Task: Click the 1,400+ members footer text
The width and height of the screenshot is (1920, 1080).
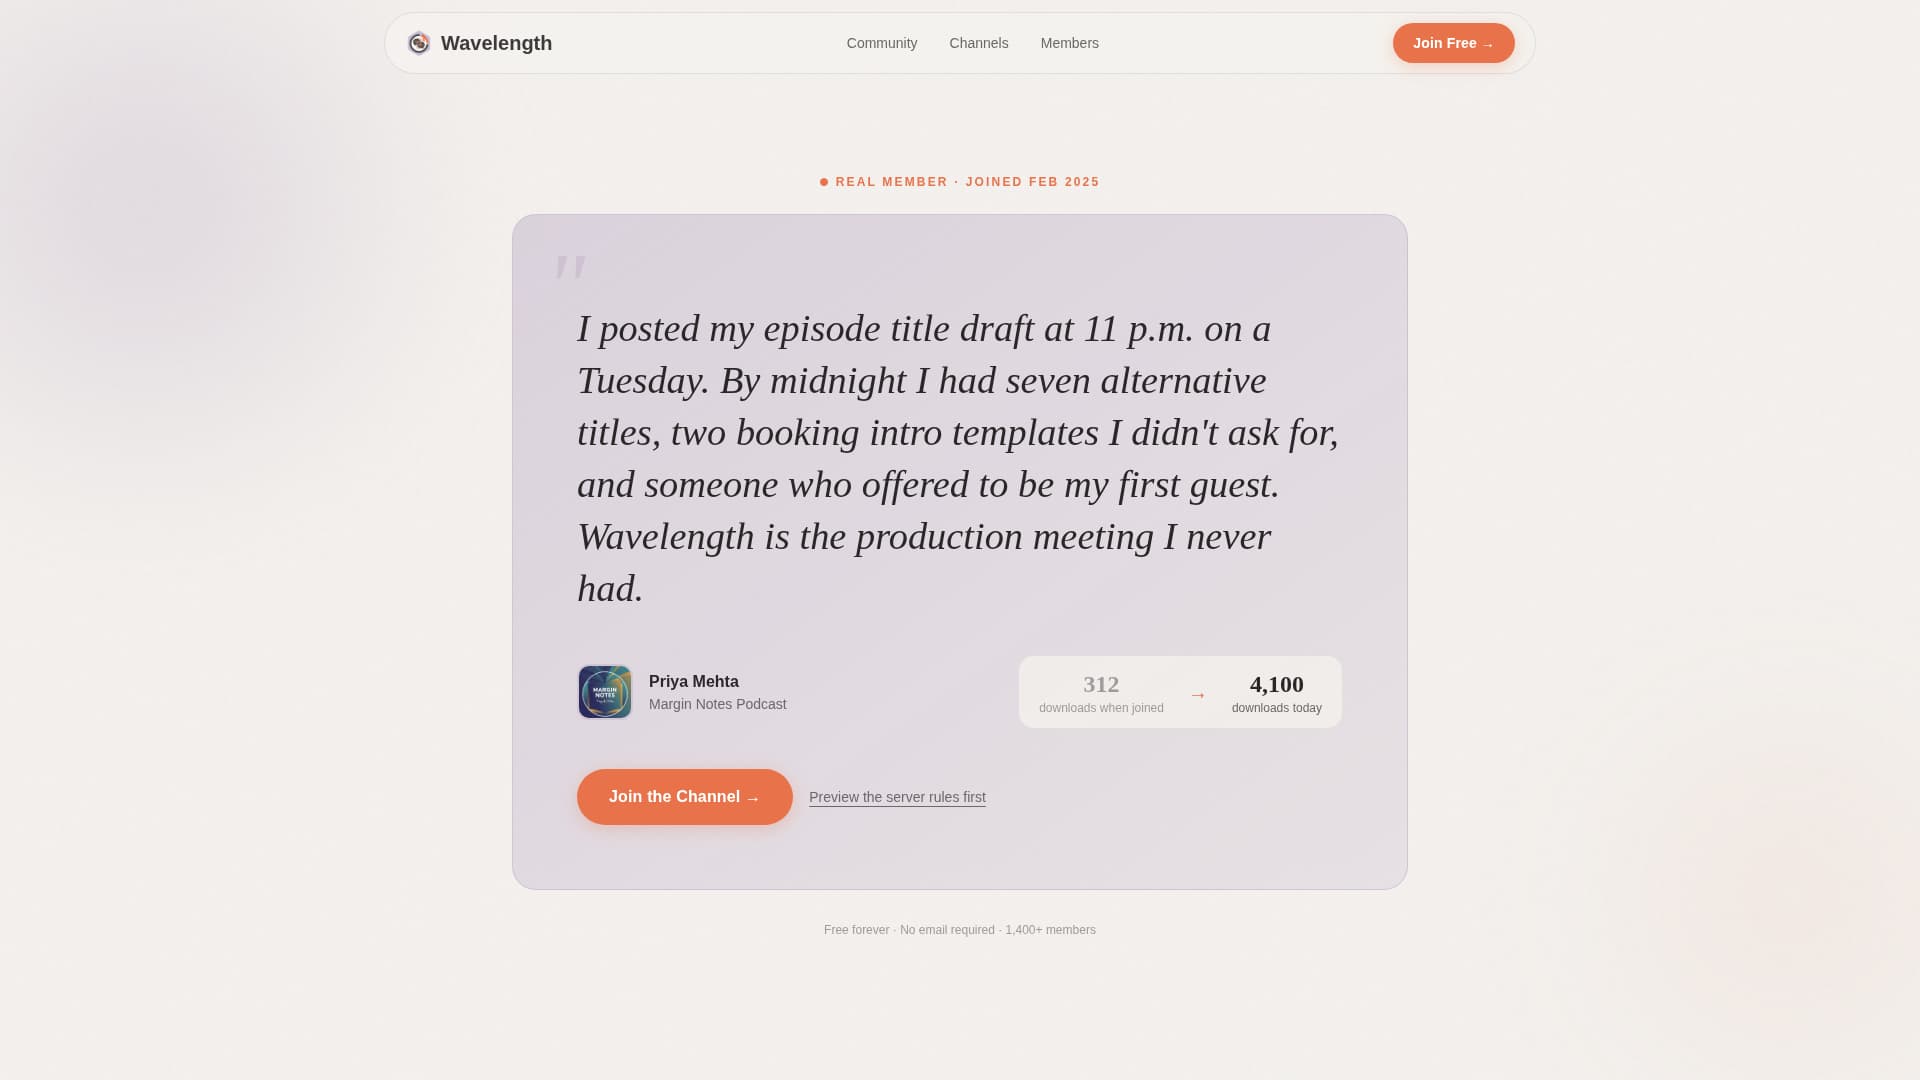Action: point(1049,930)
